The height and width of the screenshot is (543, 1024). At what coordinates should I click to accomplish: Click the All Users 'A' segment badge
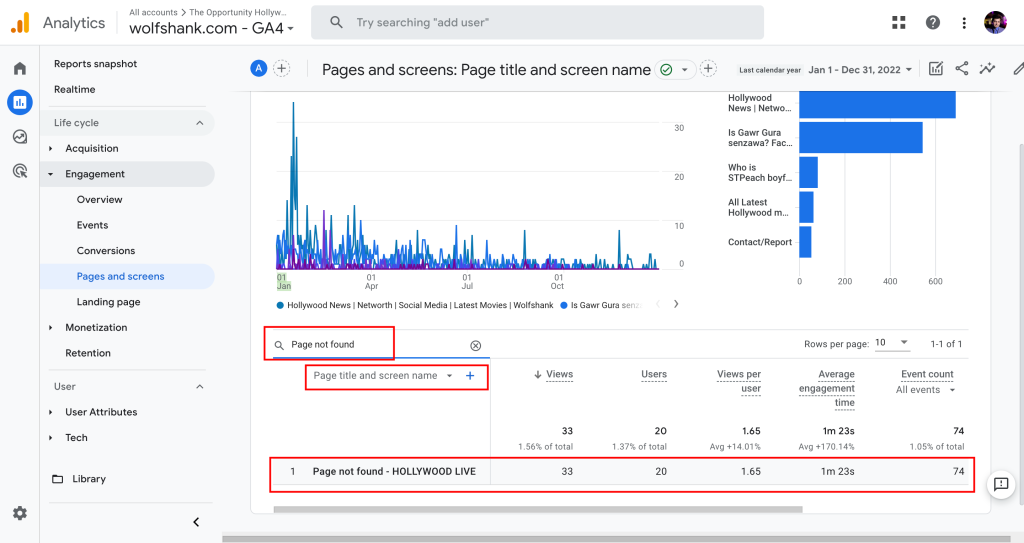[x=259, y=69]
